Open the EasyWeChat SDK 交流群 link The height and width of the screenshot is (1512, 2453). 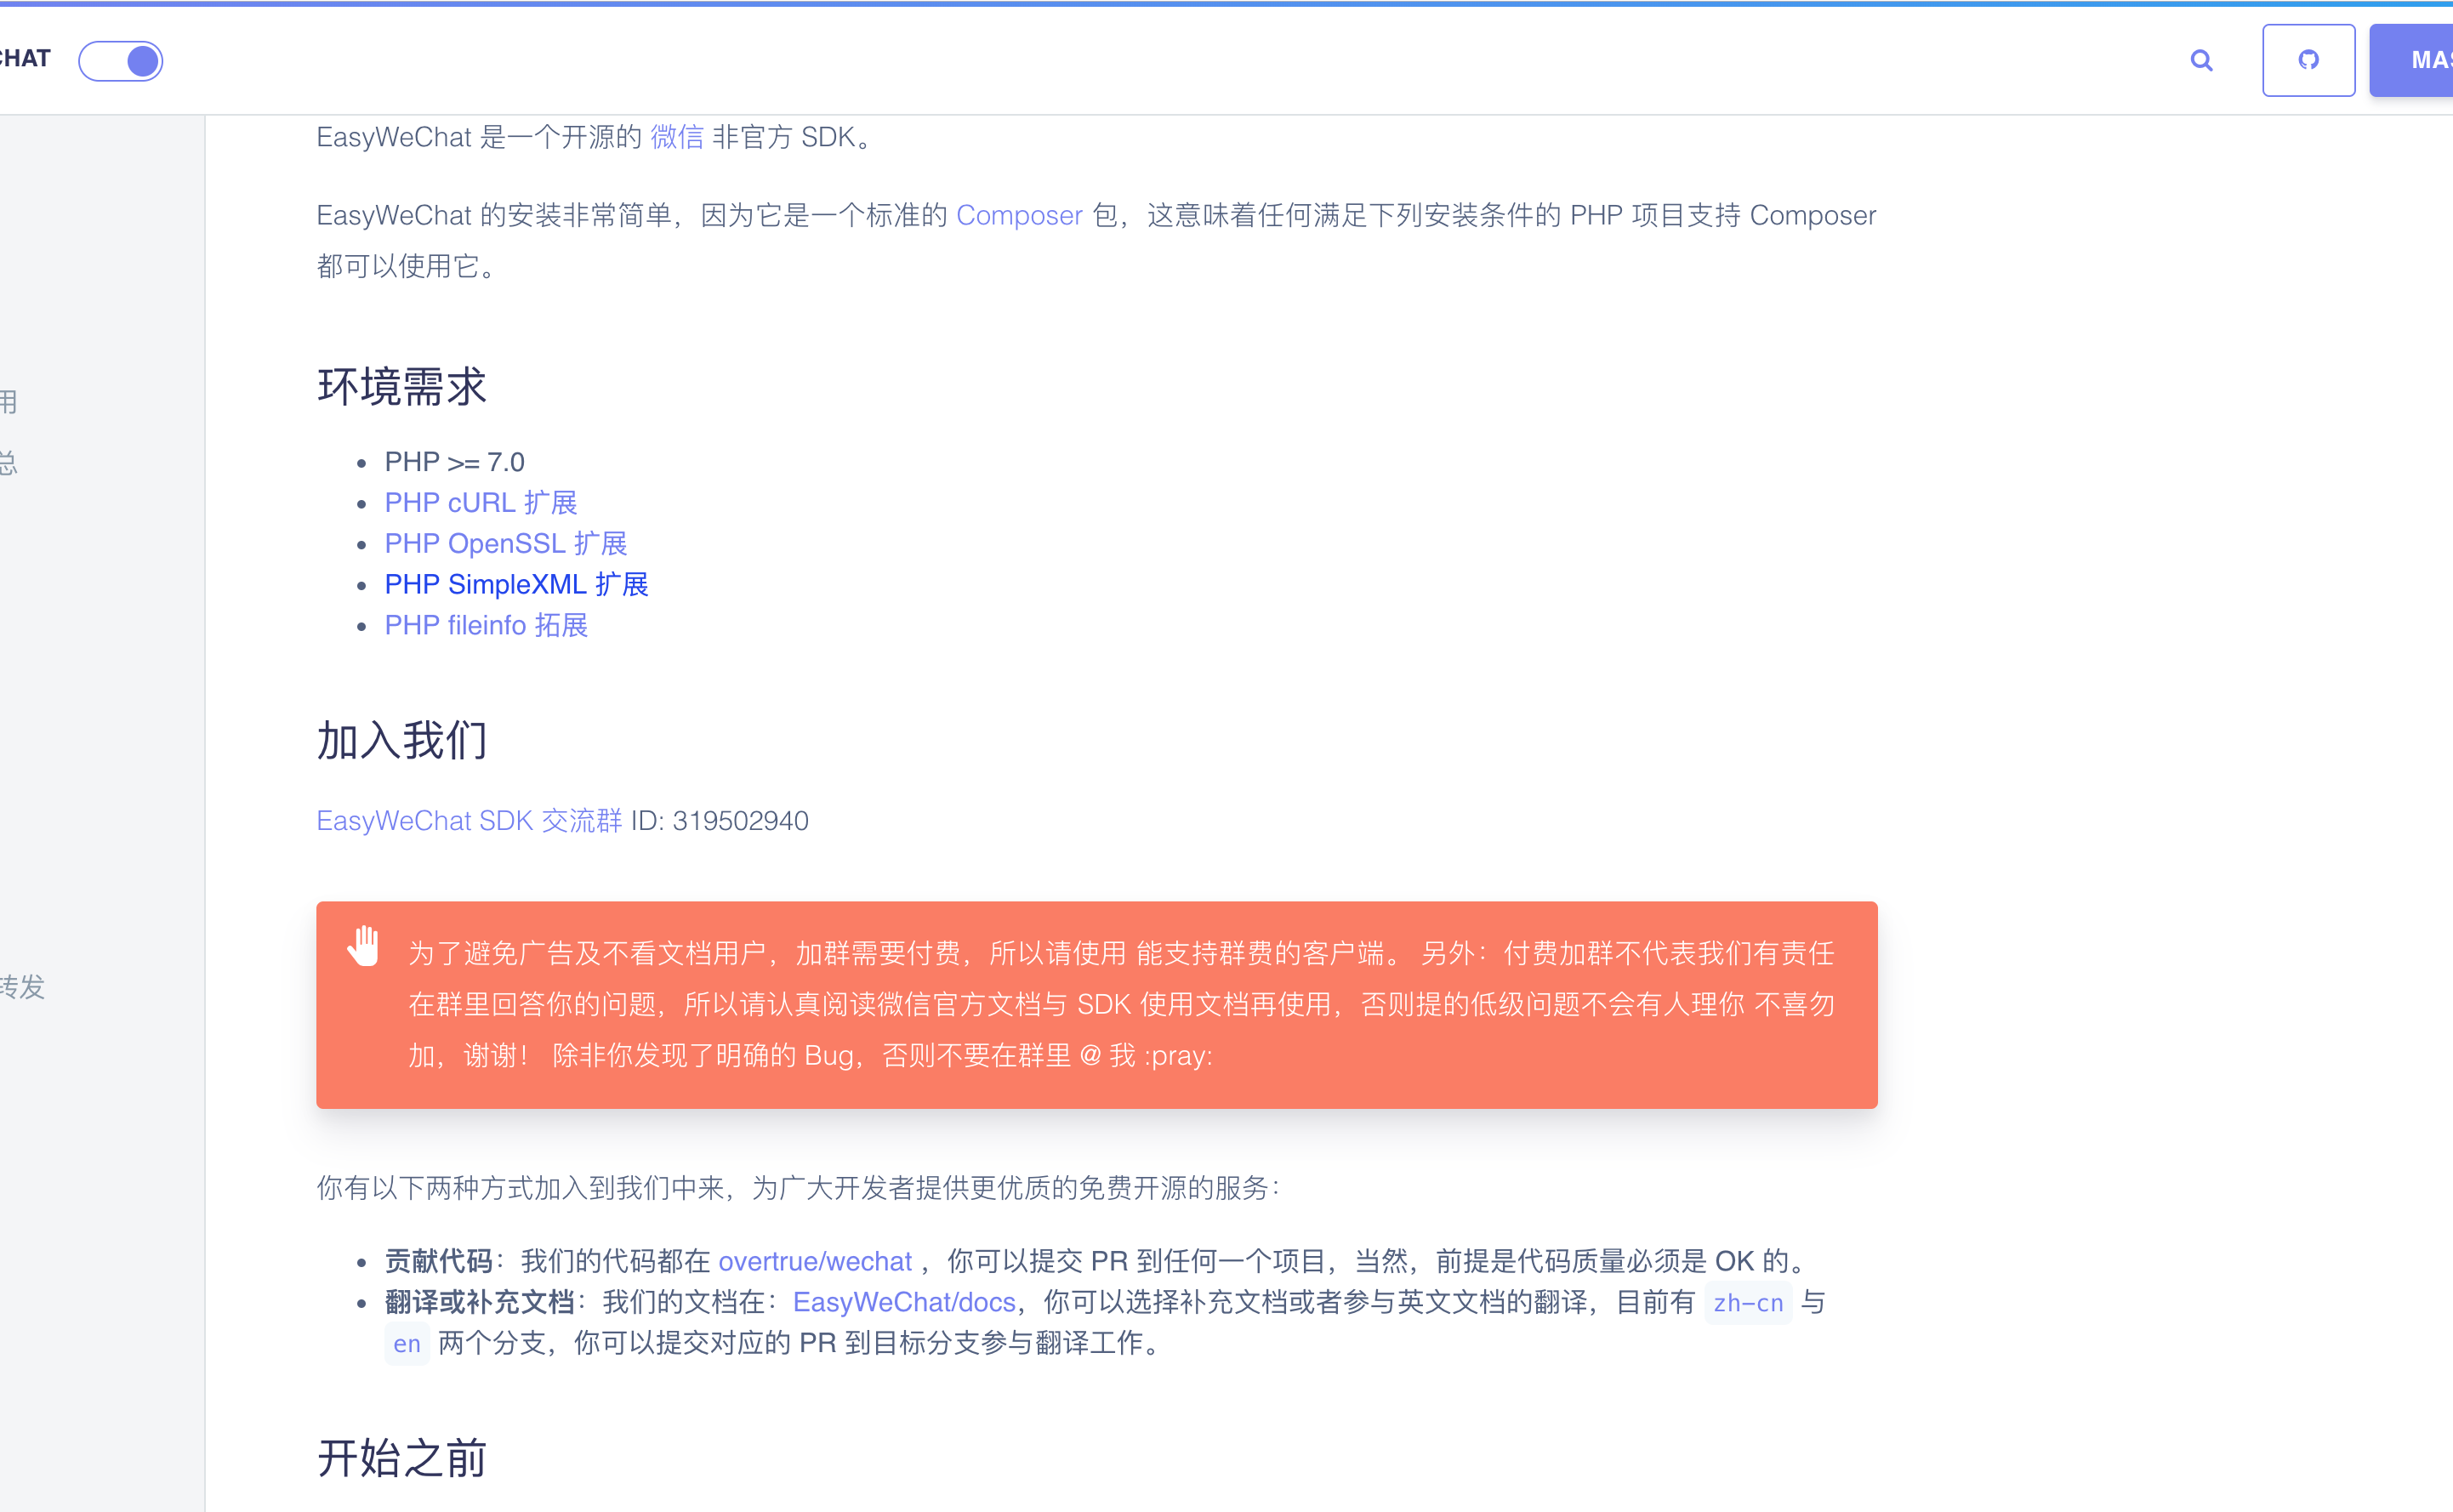(468, 820)
